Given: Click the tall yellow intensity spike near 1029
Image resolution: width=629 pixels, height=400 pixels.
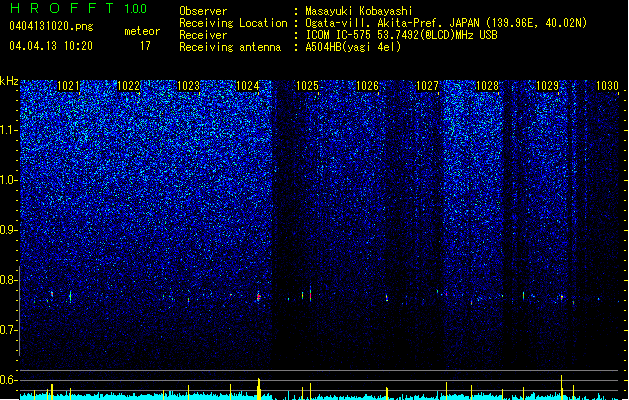Looking at the screenshot, I should 562,387.
